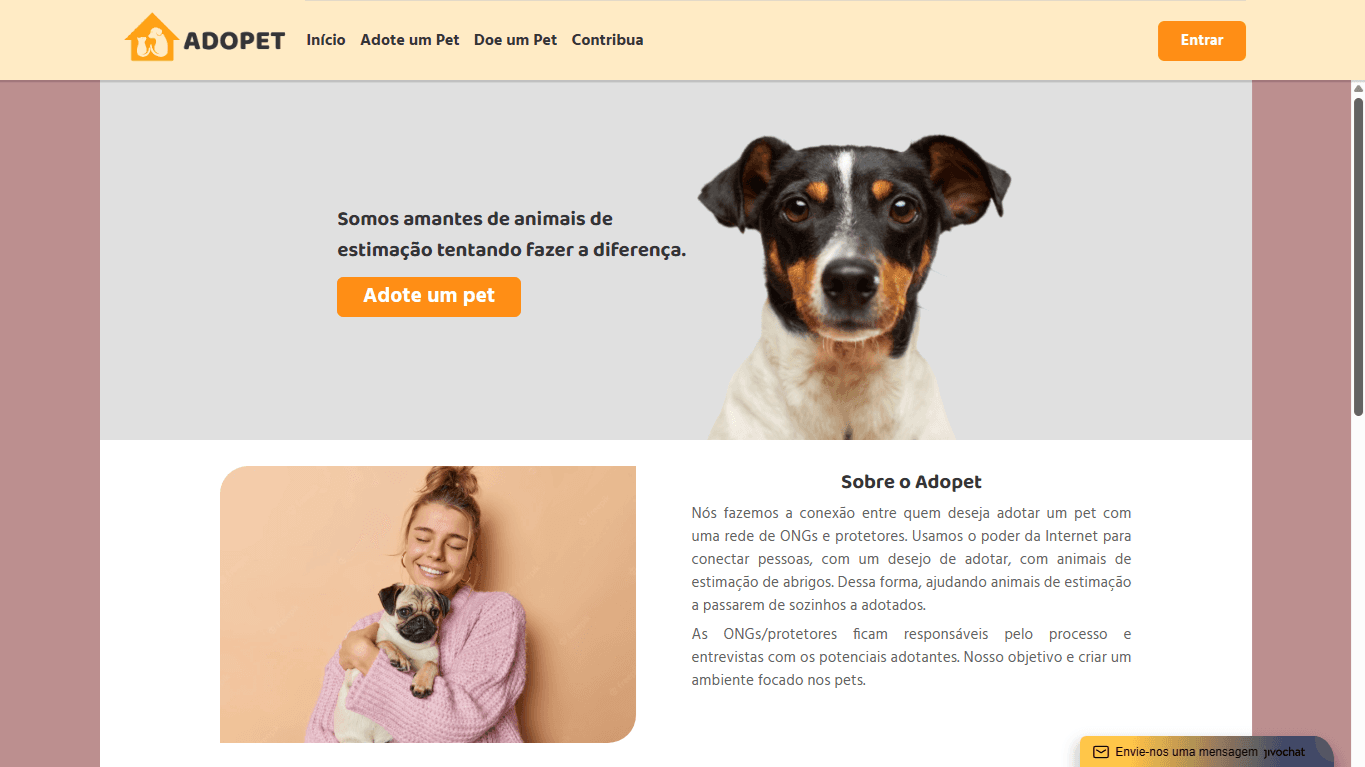Click the vertical scrollbar thumb
The height and width of the screenshot is (767, 1365).
click(x=1358, y=257)
